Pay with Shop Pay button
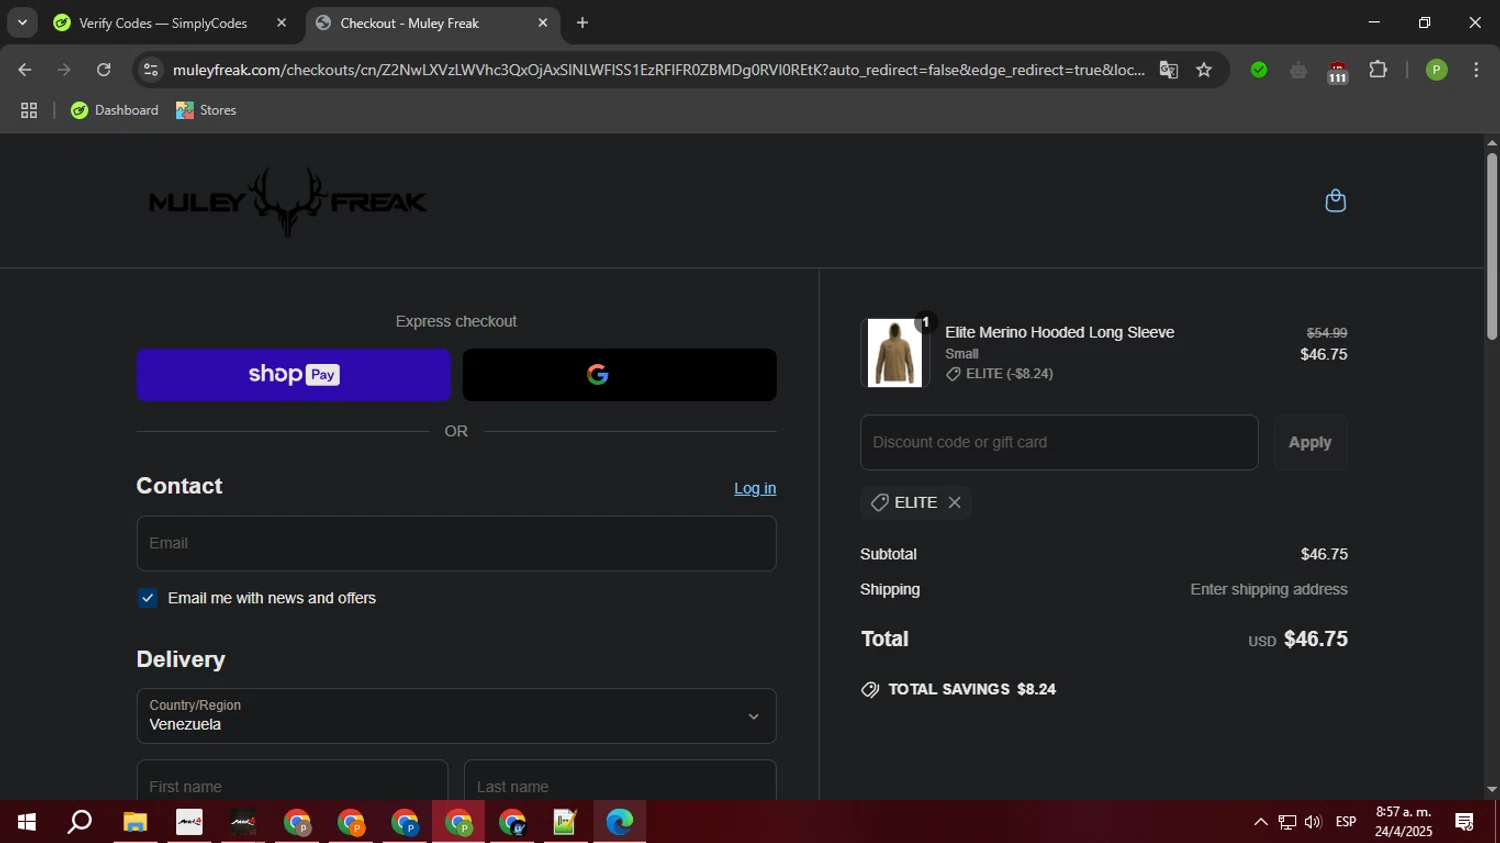Viewport: 1500px width, 843px height. 293,375
